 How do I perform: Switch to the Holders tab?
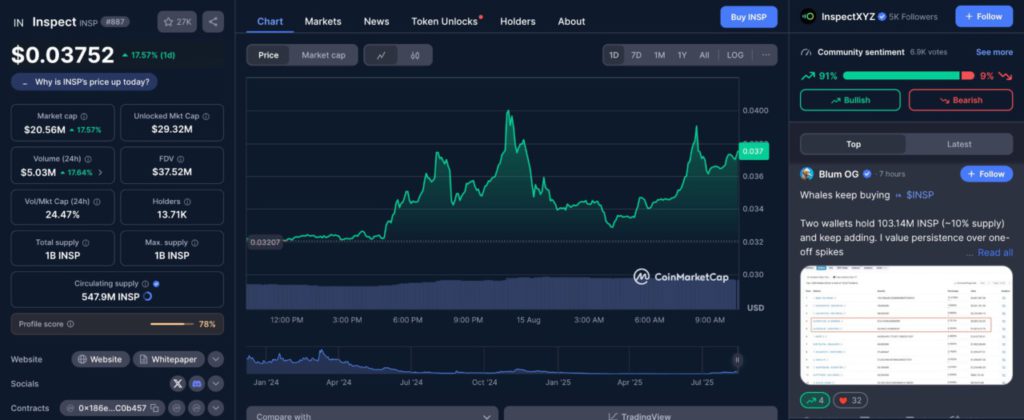[x=517, y=21]
